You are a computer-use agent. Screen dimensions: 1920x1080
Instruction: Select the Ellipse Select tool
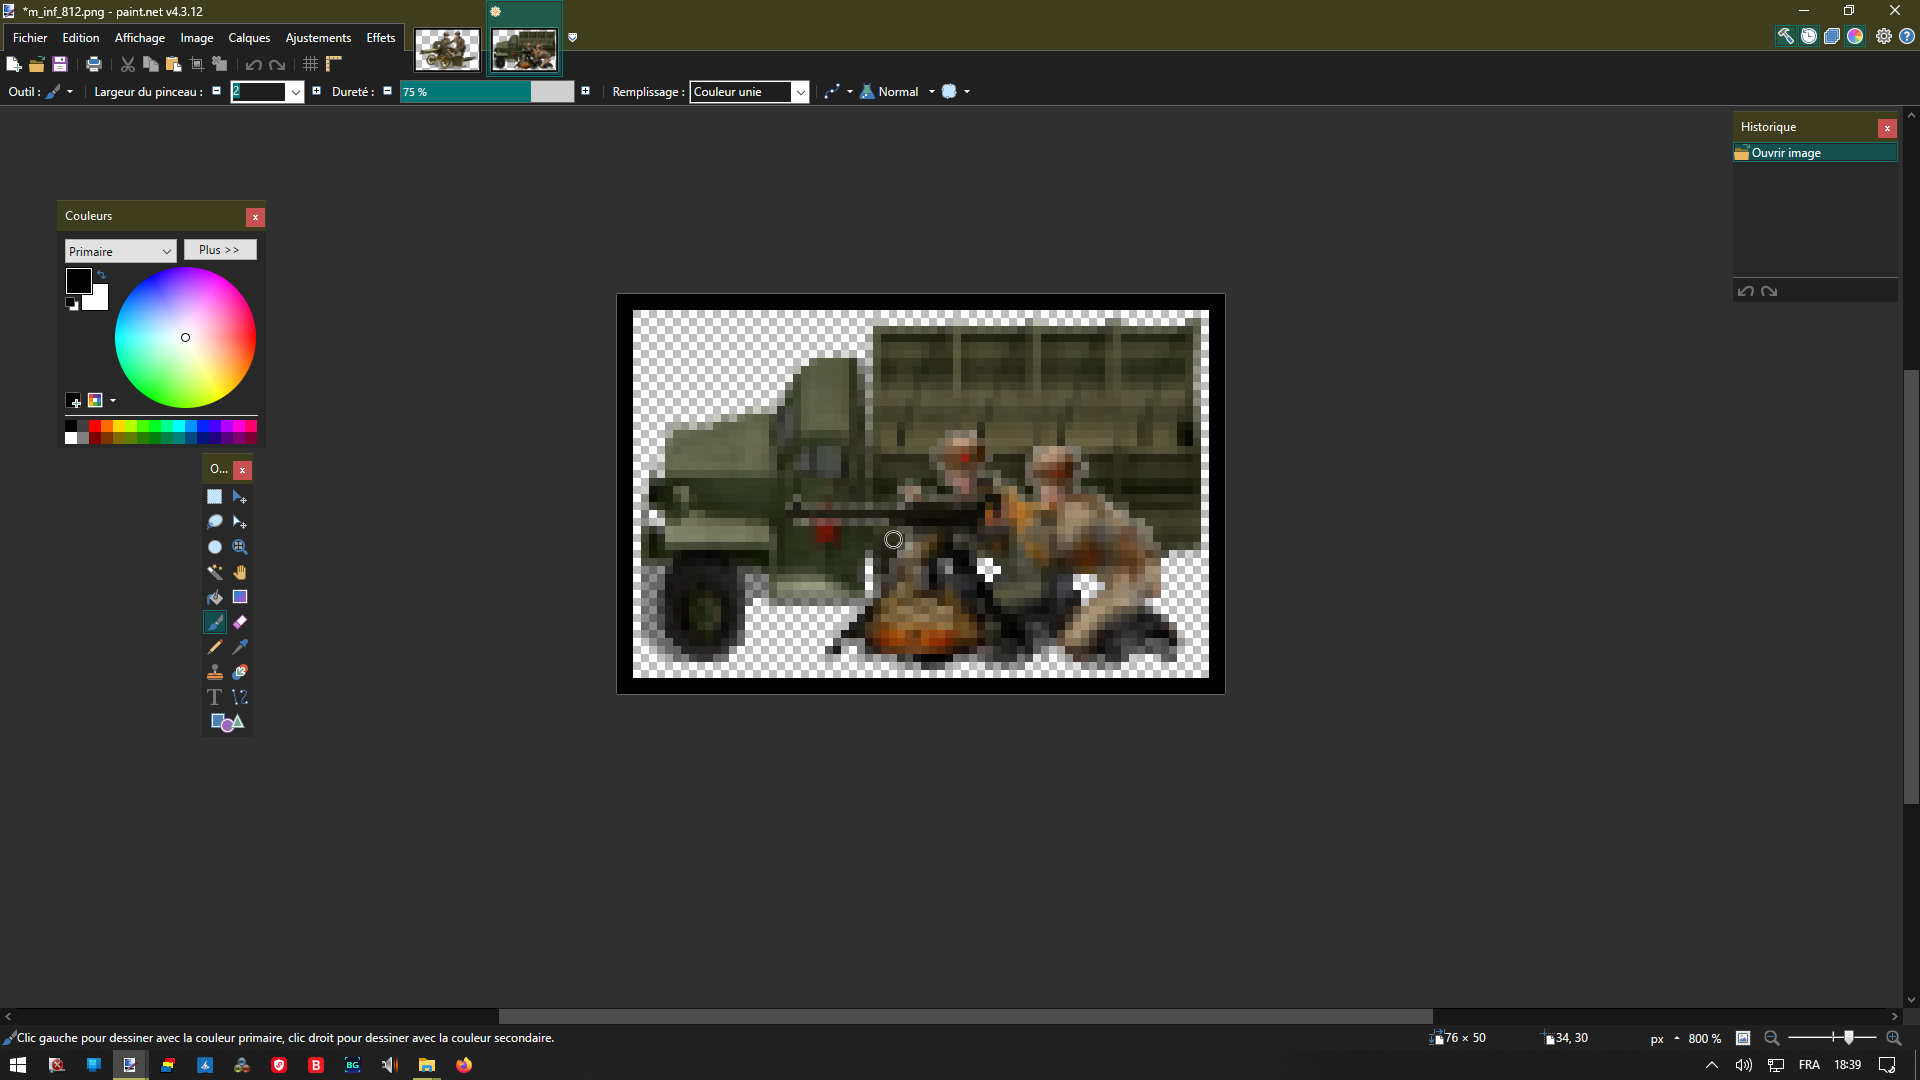point(214,547)
